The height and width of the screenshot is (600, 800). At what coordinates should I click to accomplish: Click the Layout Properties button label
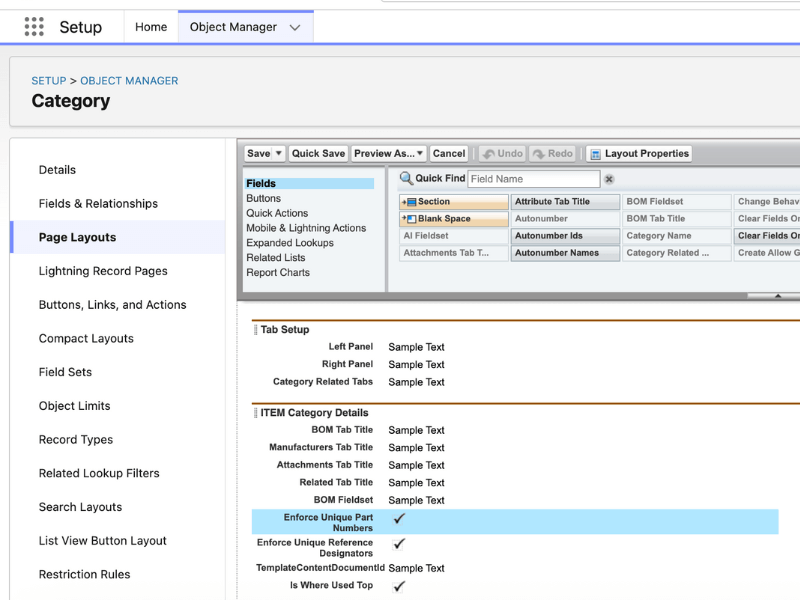pyautogui.click(x=646, y=154)
